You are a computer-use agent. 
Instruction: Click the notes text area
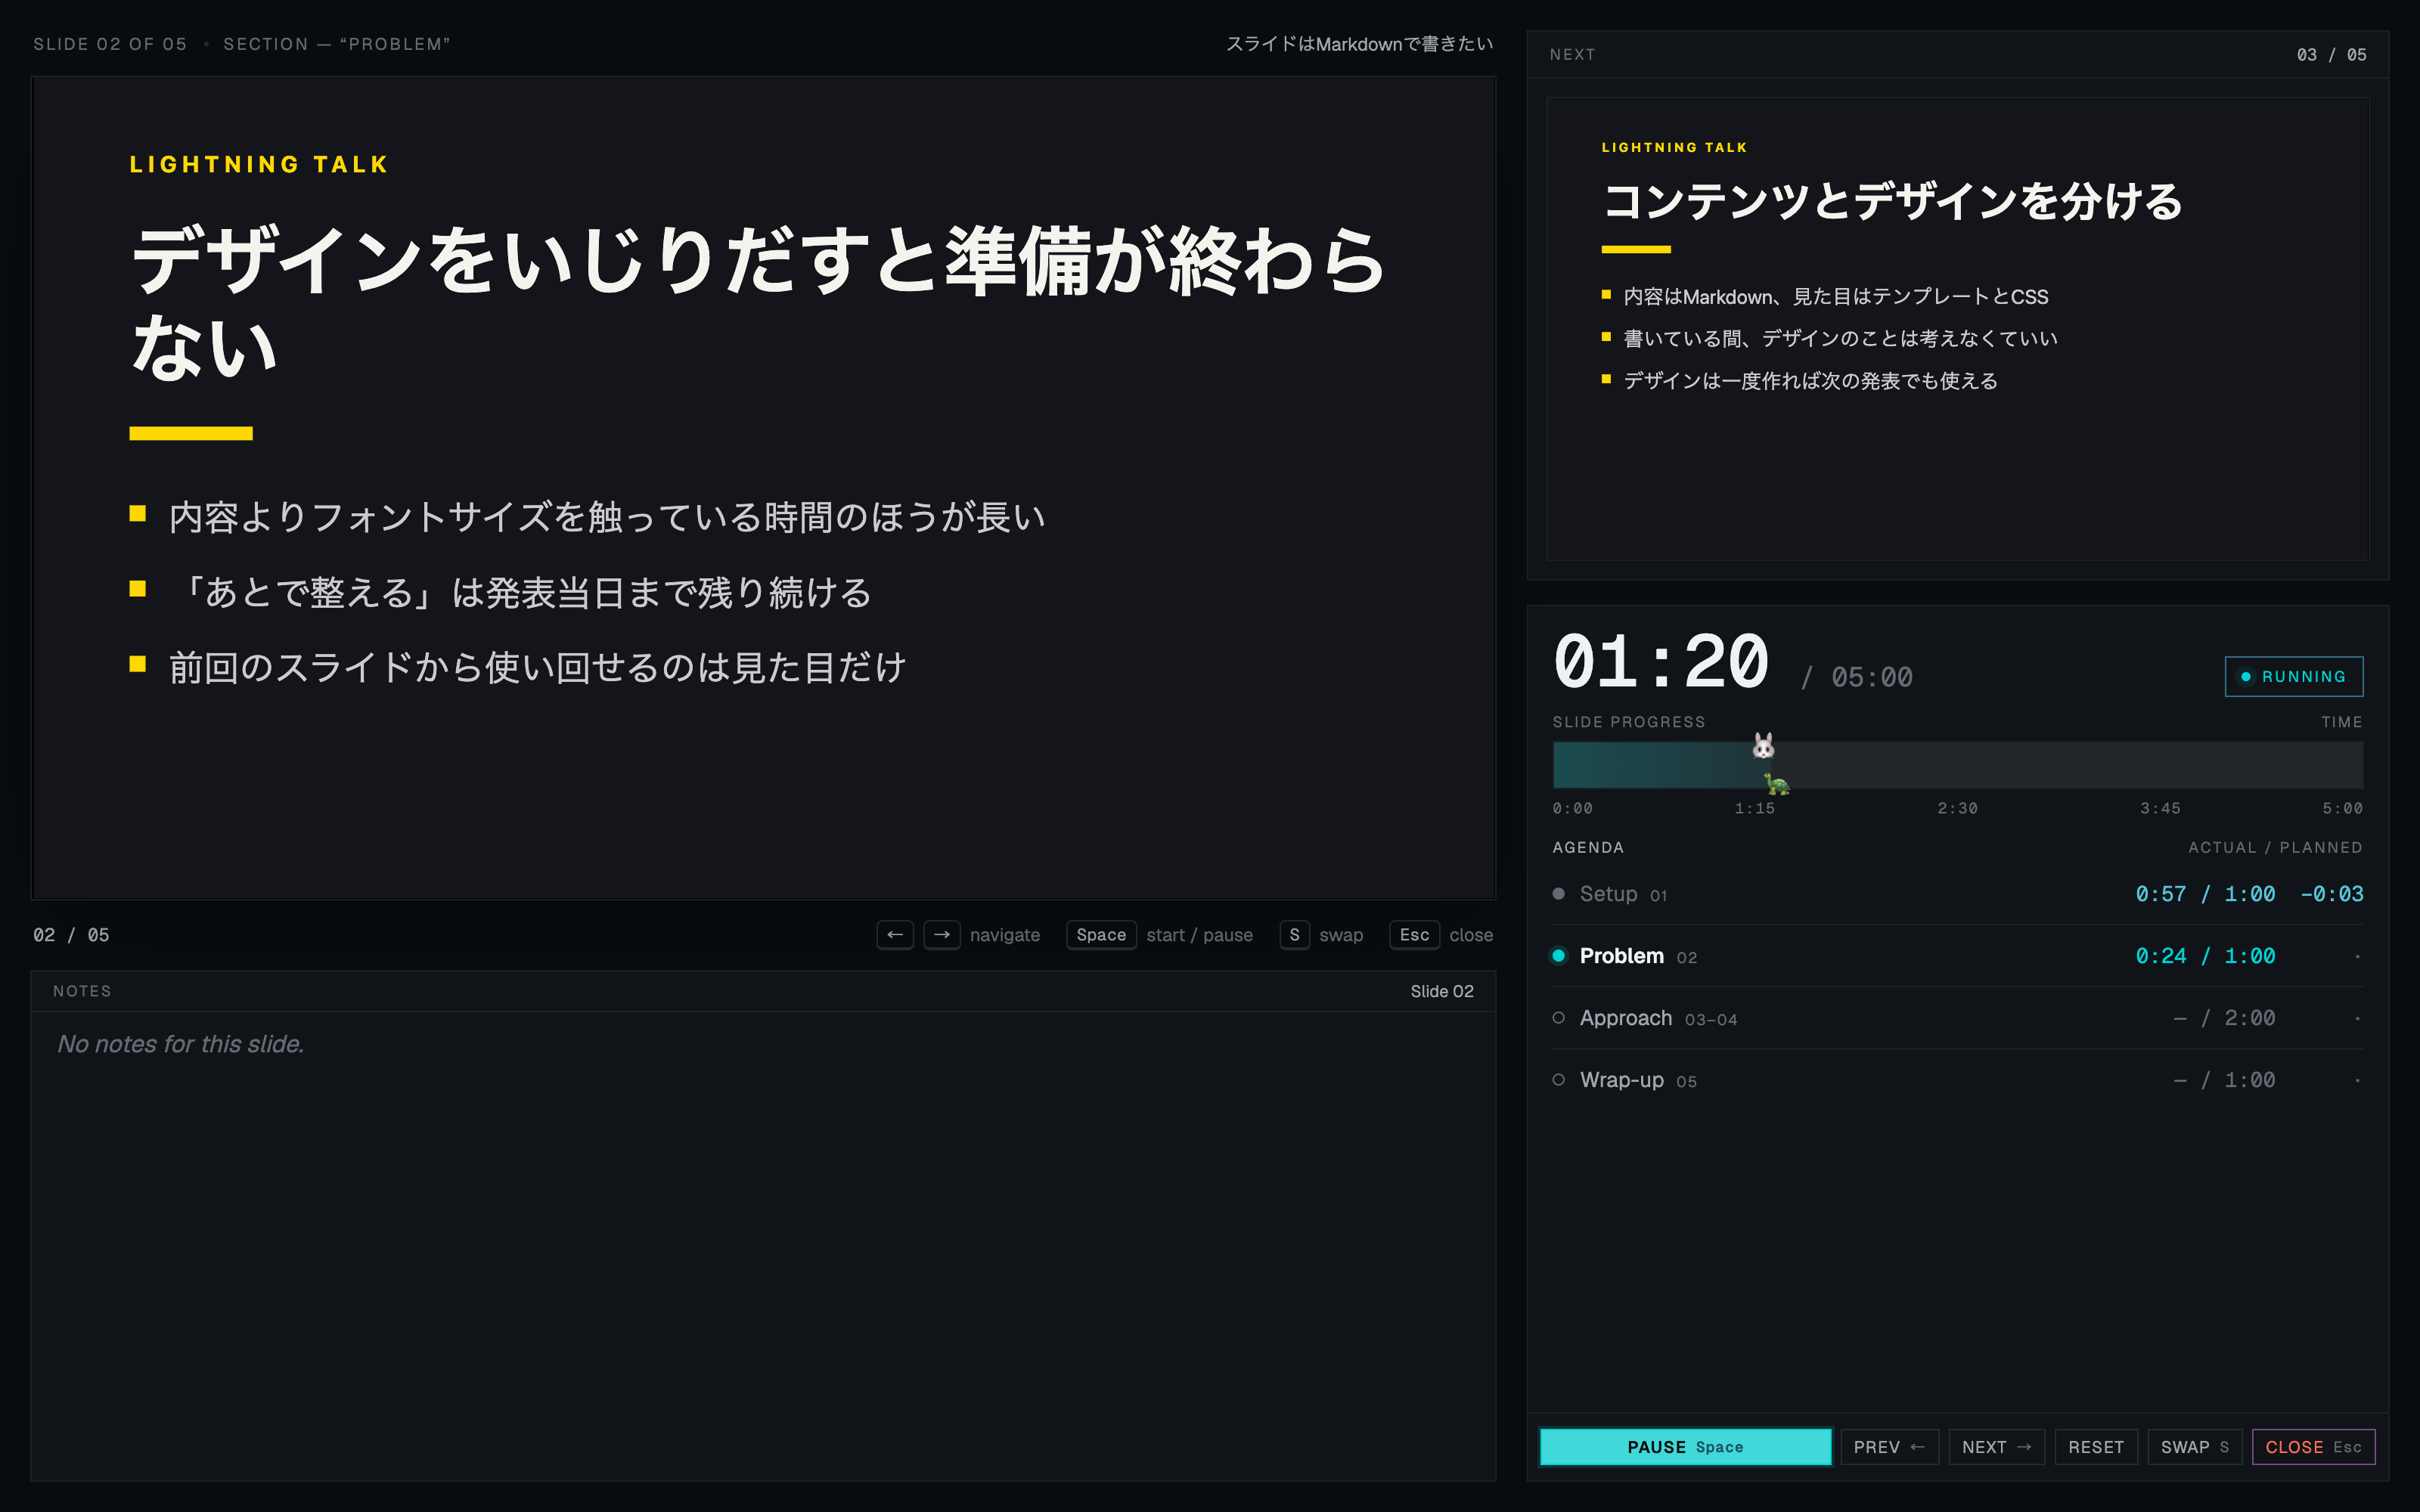(x=763, y=1246)
